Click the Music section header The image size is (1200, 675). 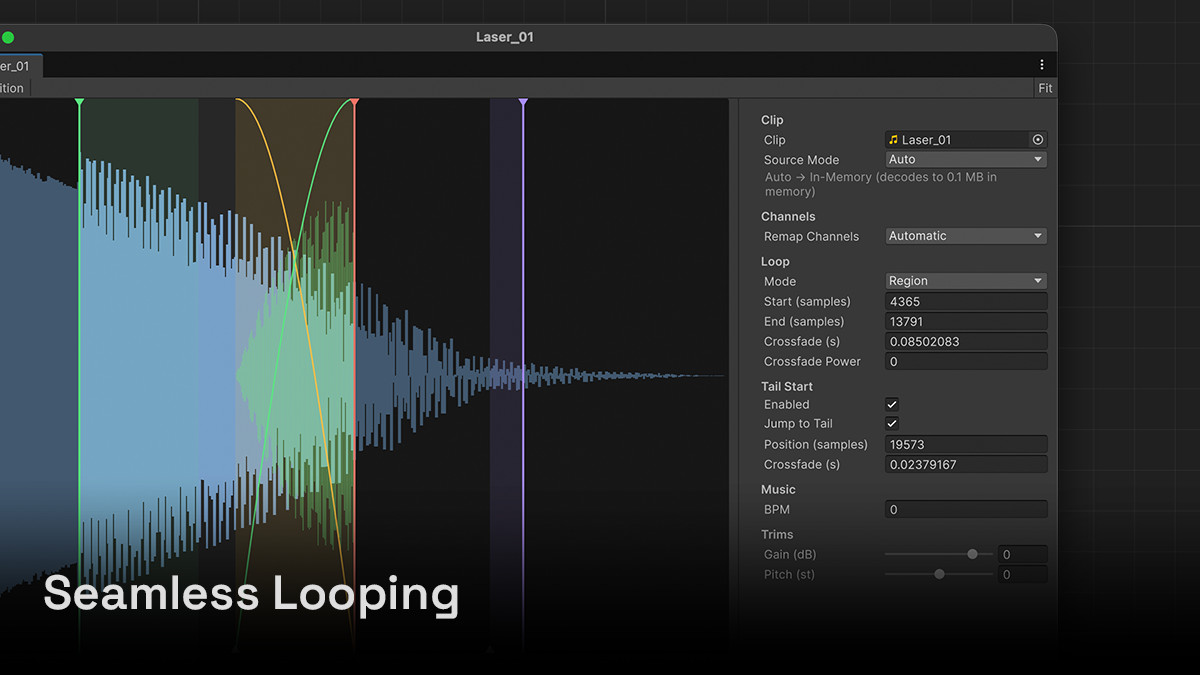coord(778,489)
